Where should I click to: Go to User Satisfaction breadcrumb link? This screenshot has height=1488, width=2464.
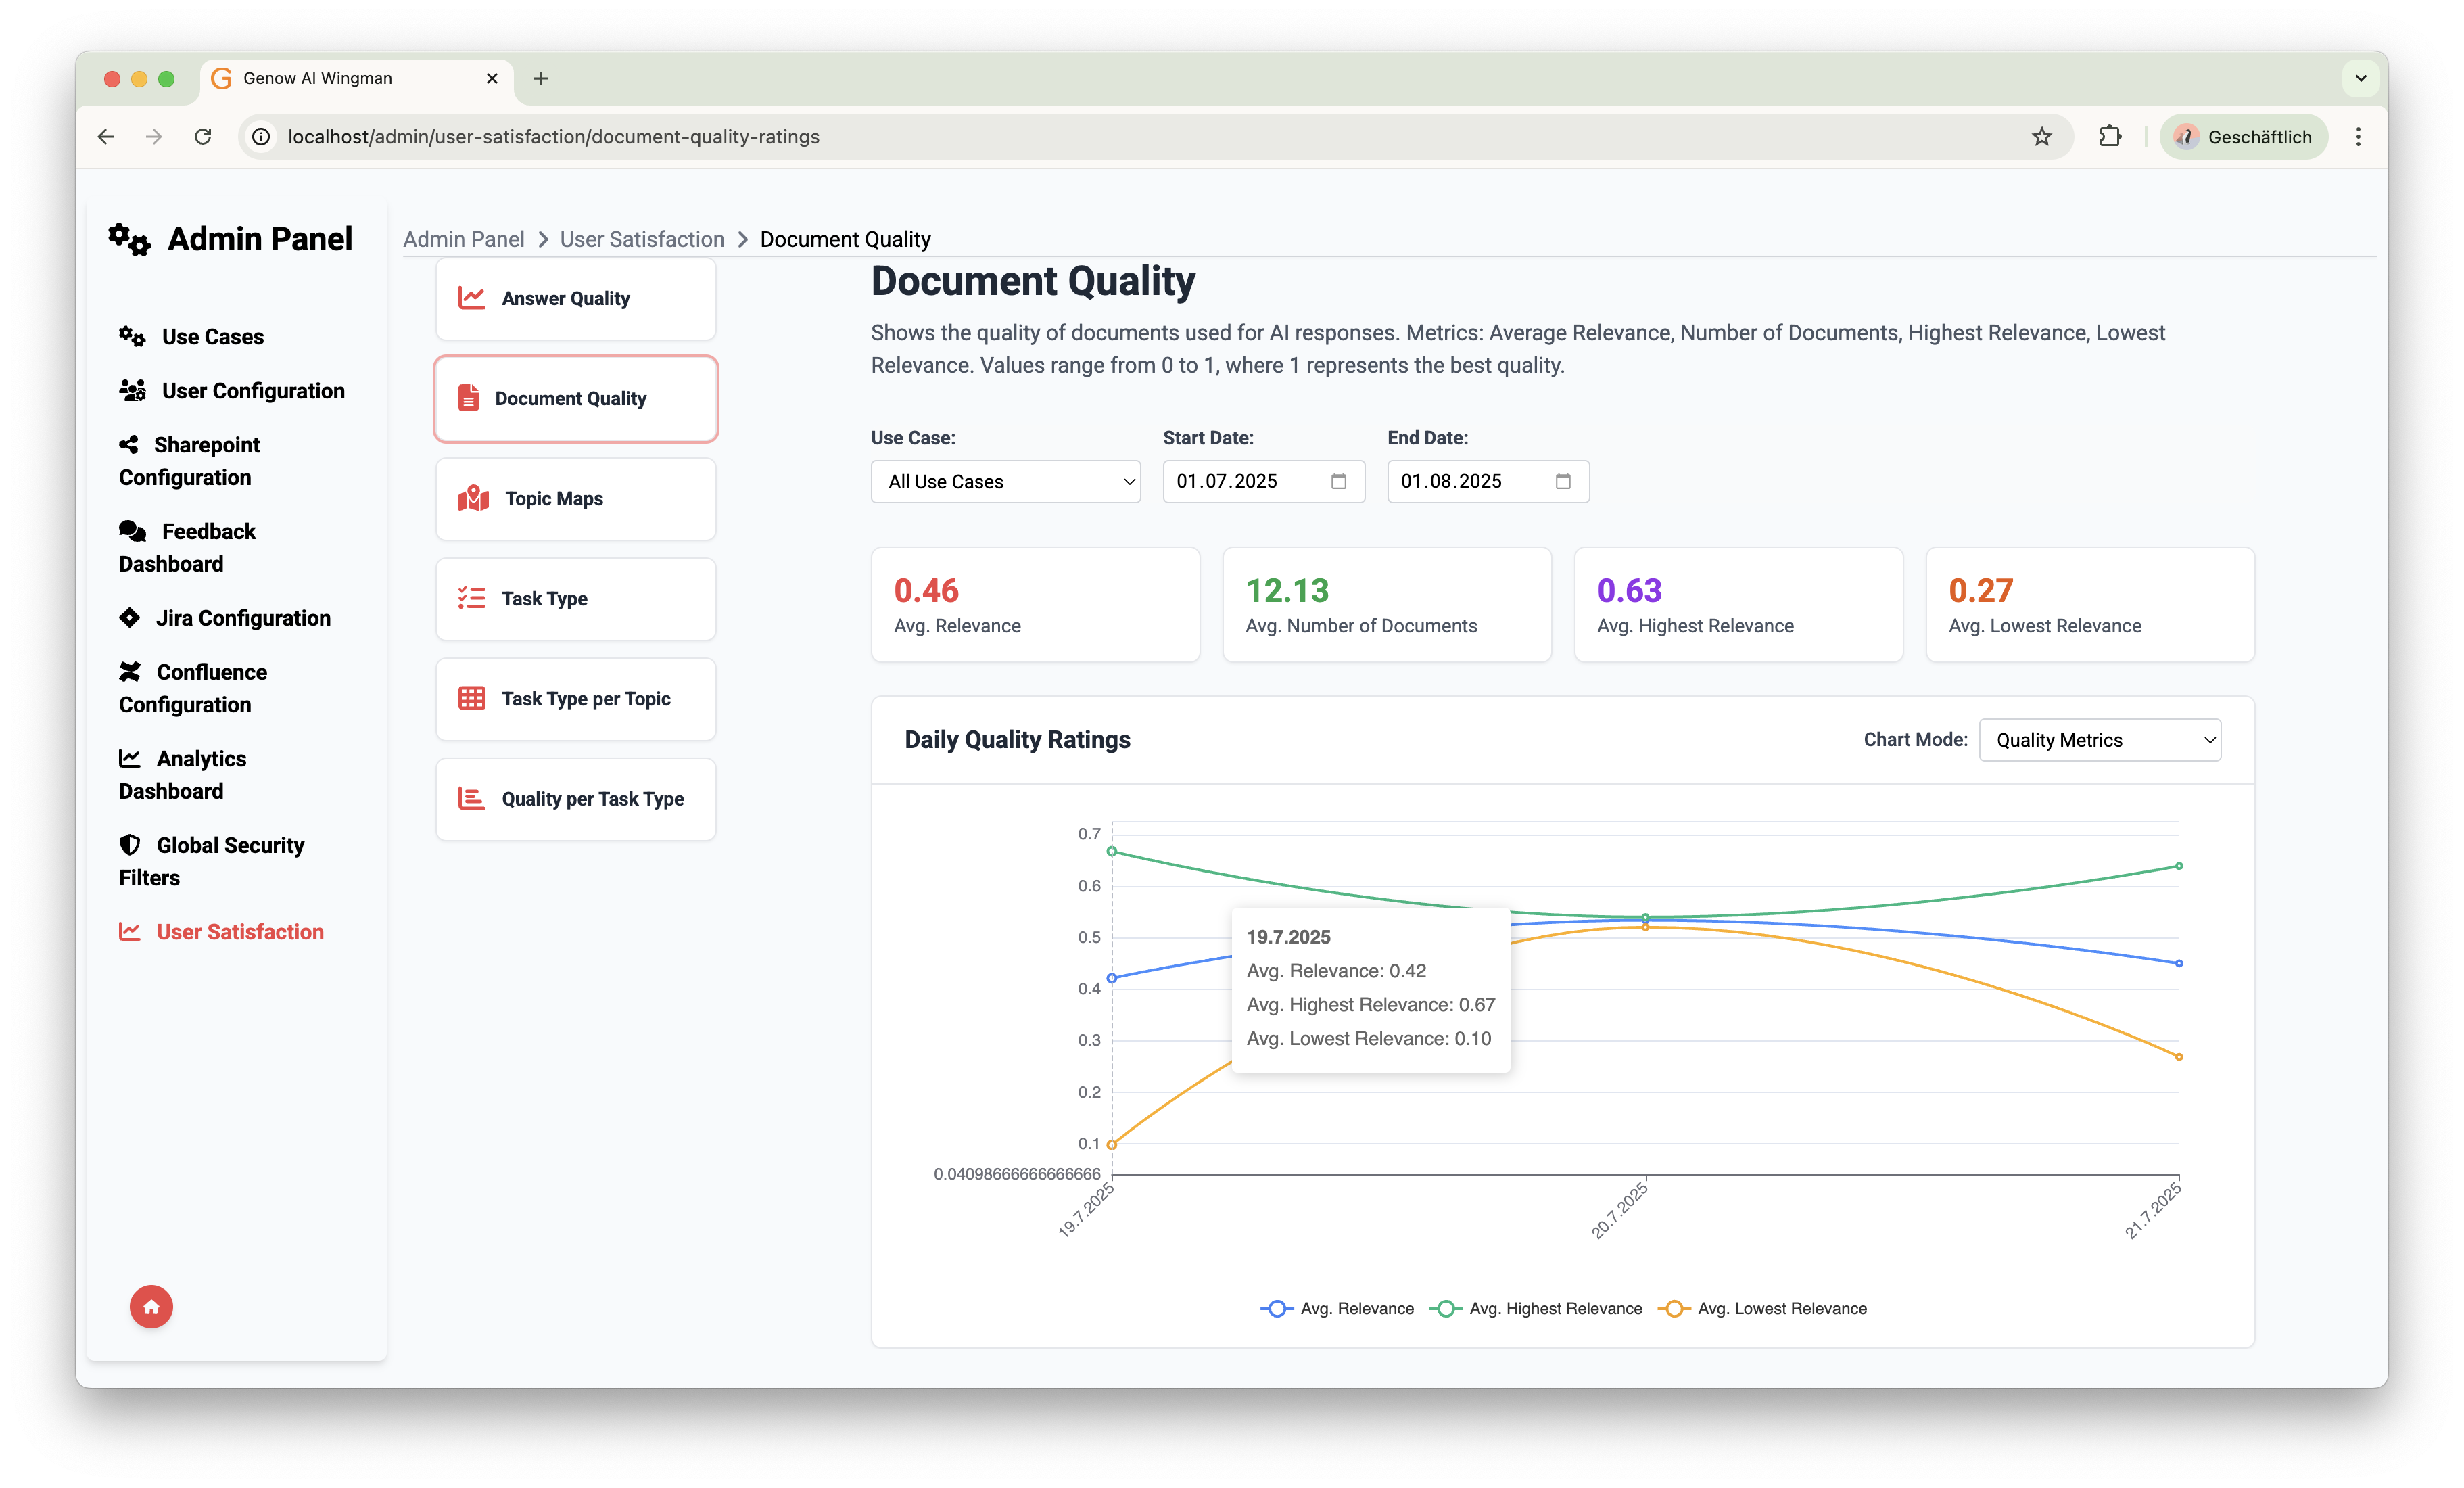click(x=641, y=239)
